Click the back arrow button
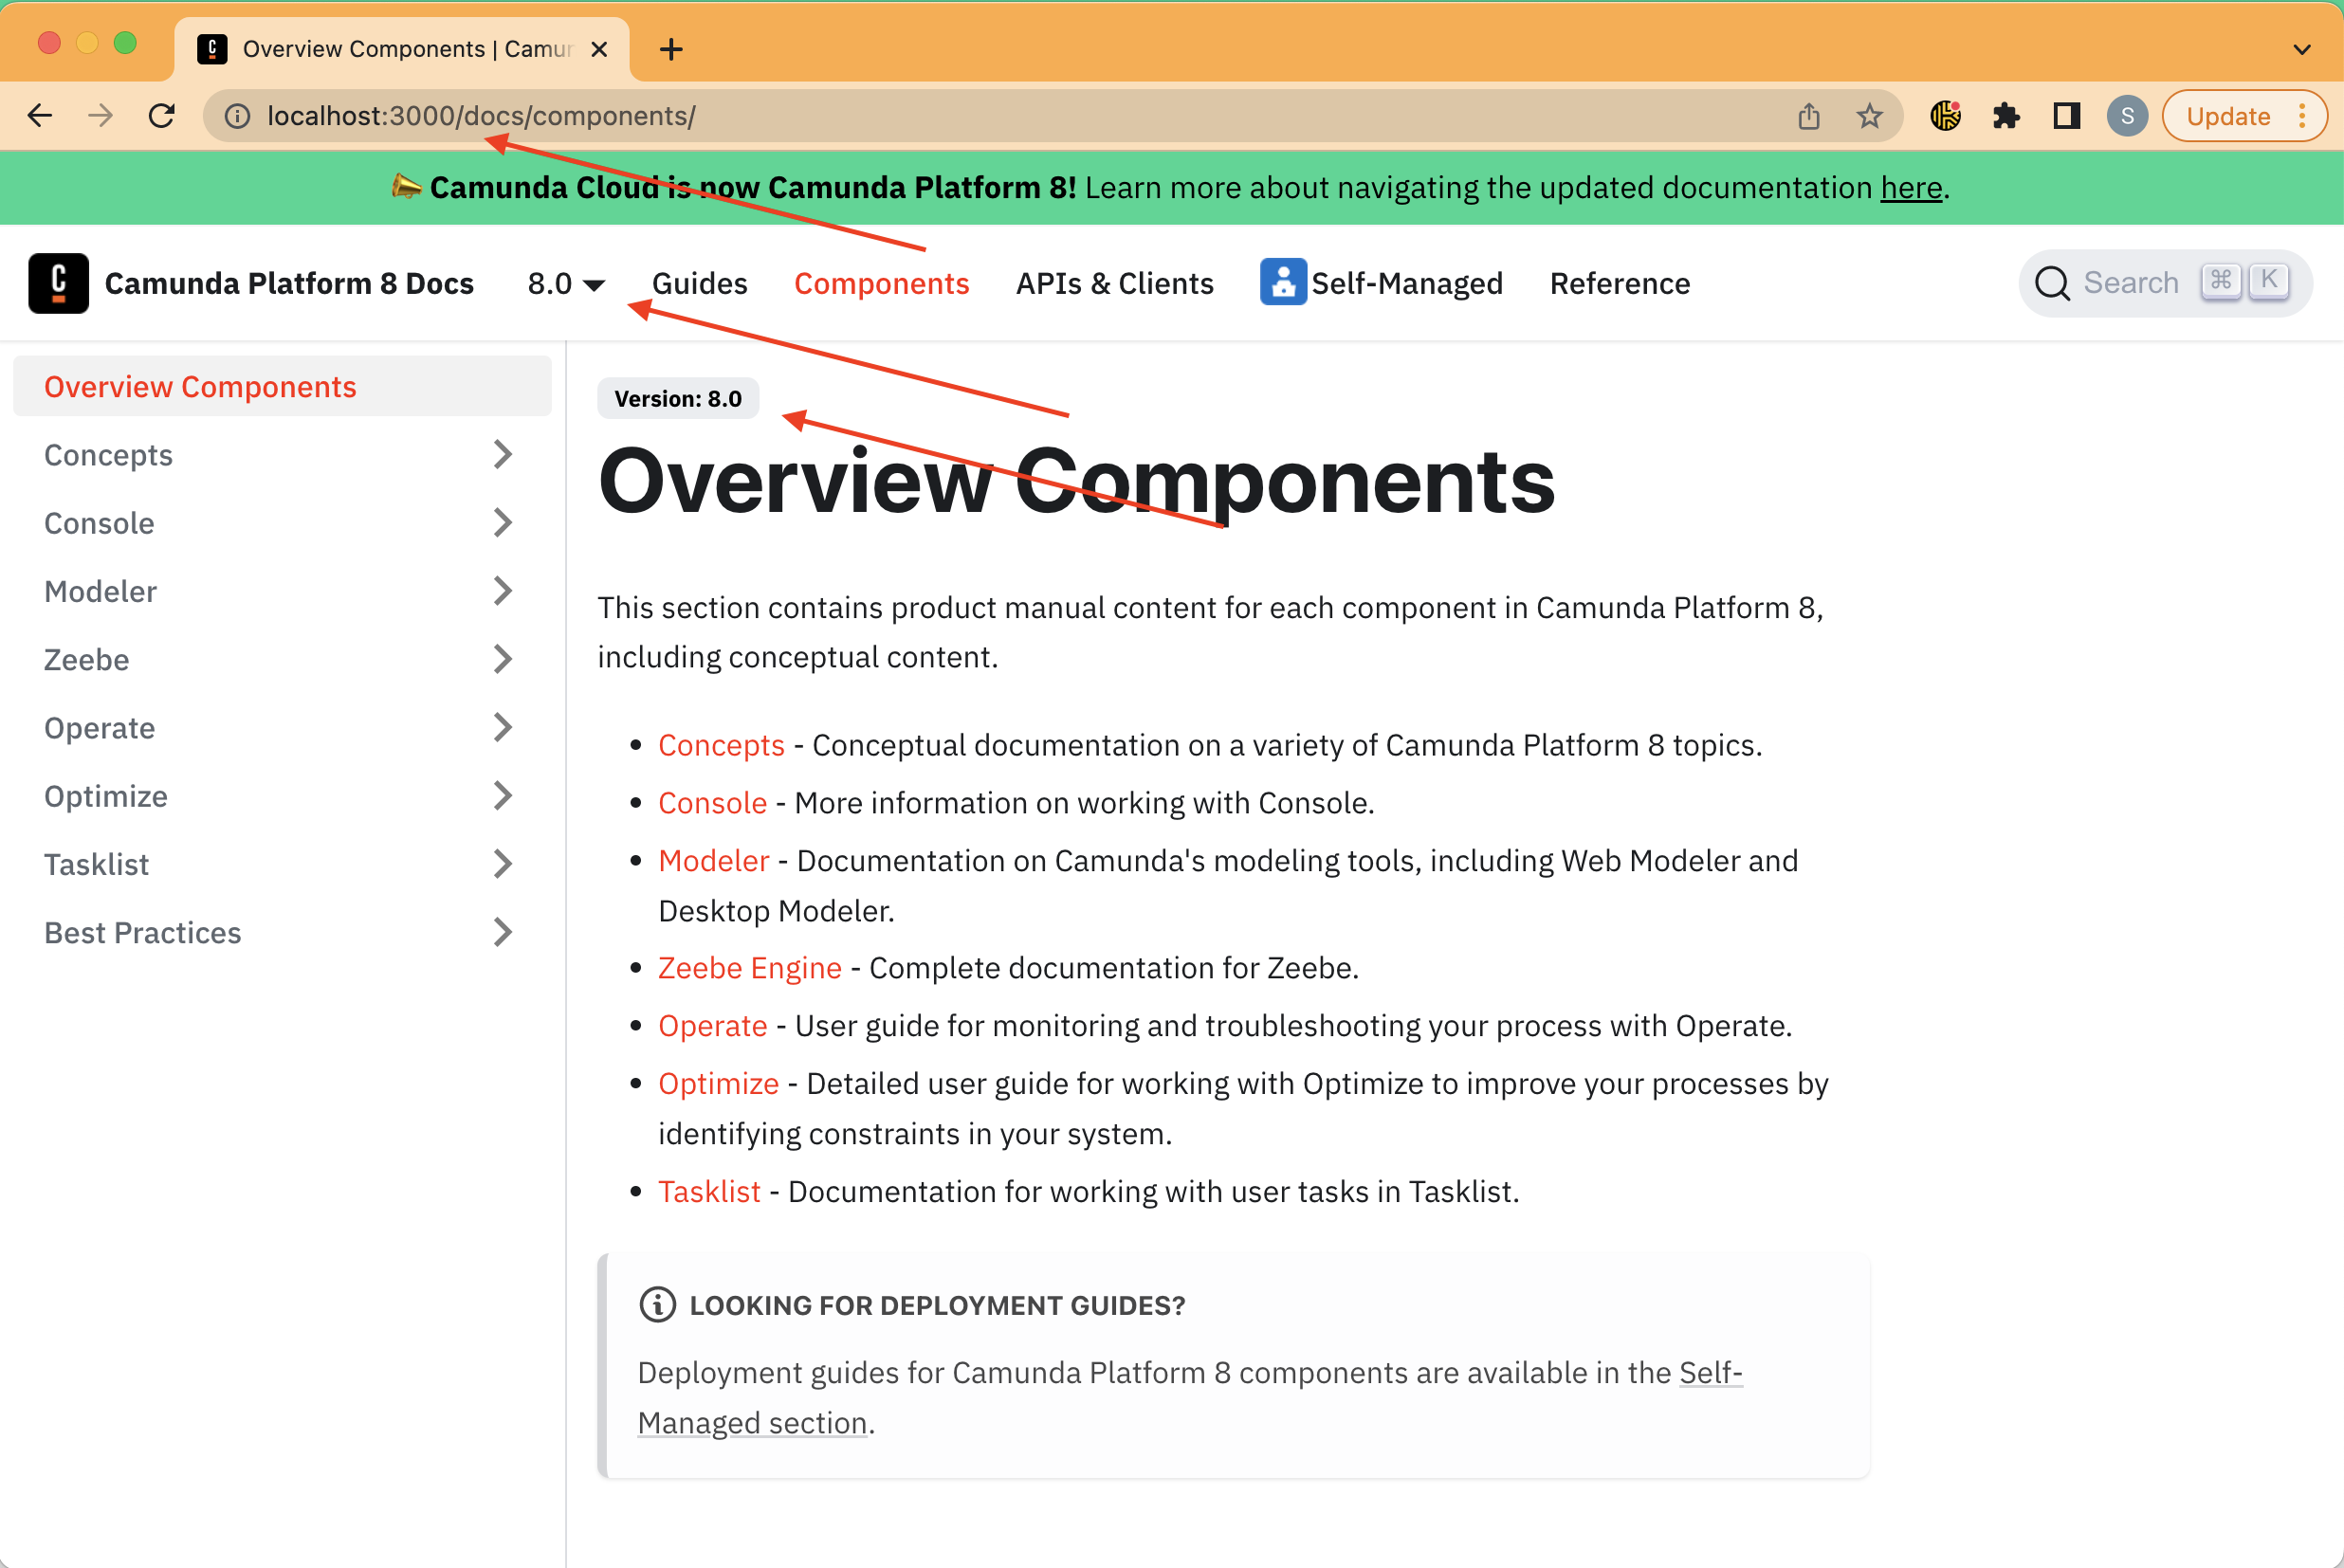The height and width of the screenshot is (1568, 2344). point(40,116)
